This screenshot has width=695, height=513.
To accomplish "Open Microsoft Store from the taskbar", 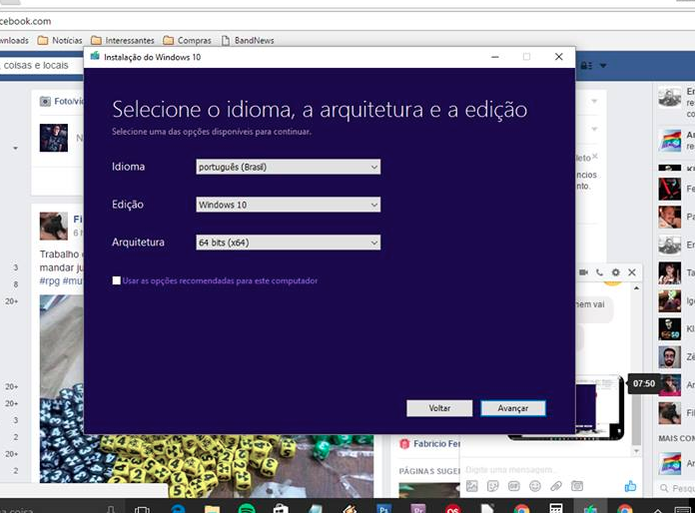I will [281, 508].
